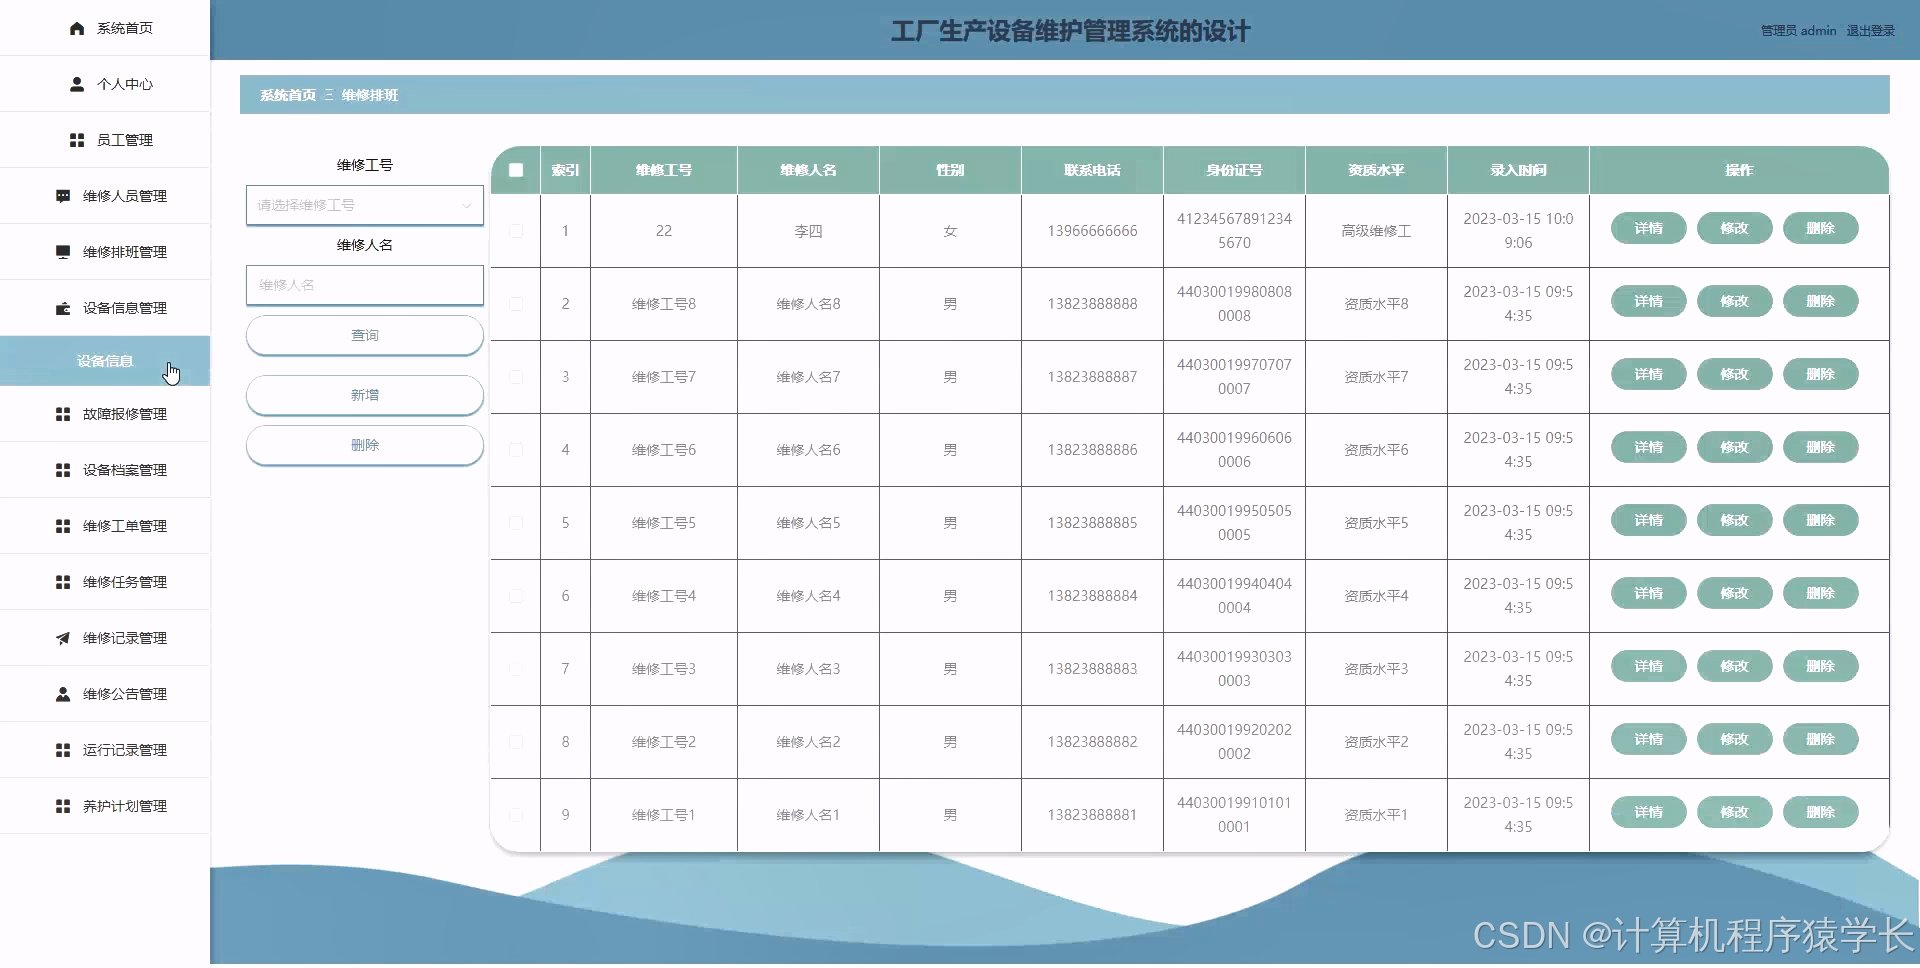Screen dimensions: 1920x968
Task: Focus the 维修人名 input field
Action: (x=365, y=285)
